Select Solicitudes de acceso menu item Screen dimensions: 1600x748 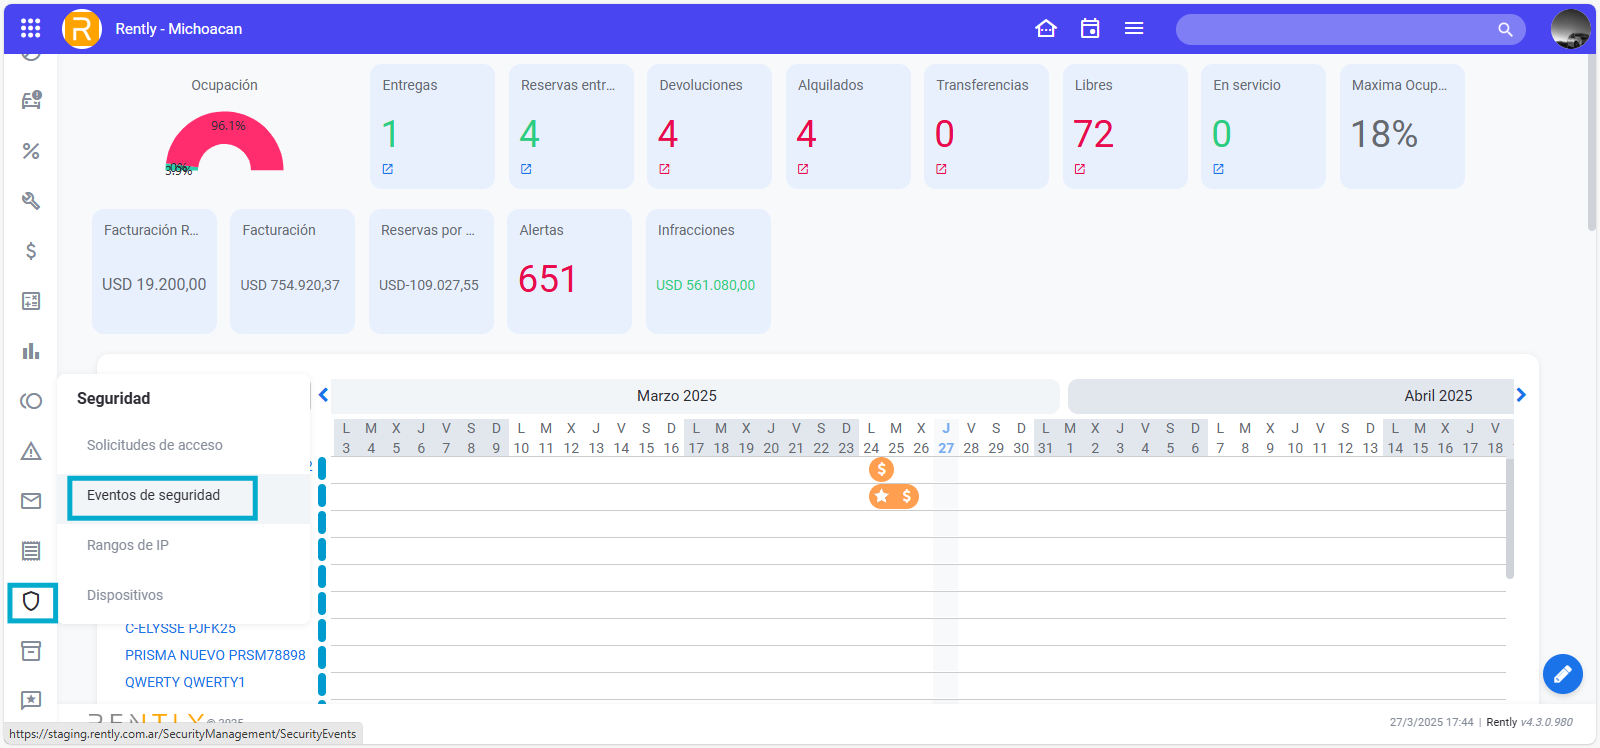(x=155, y=445)
